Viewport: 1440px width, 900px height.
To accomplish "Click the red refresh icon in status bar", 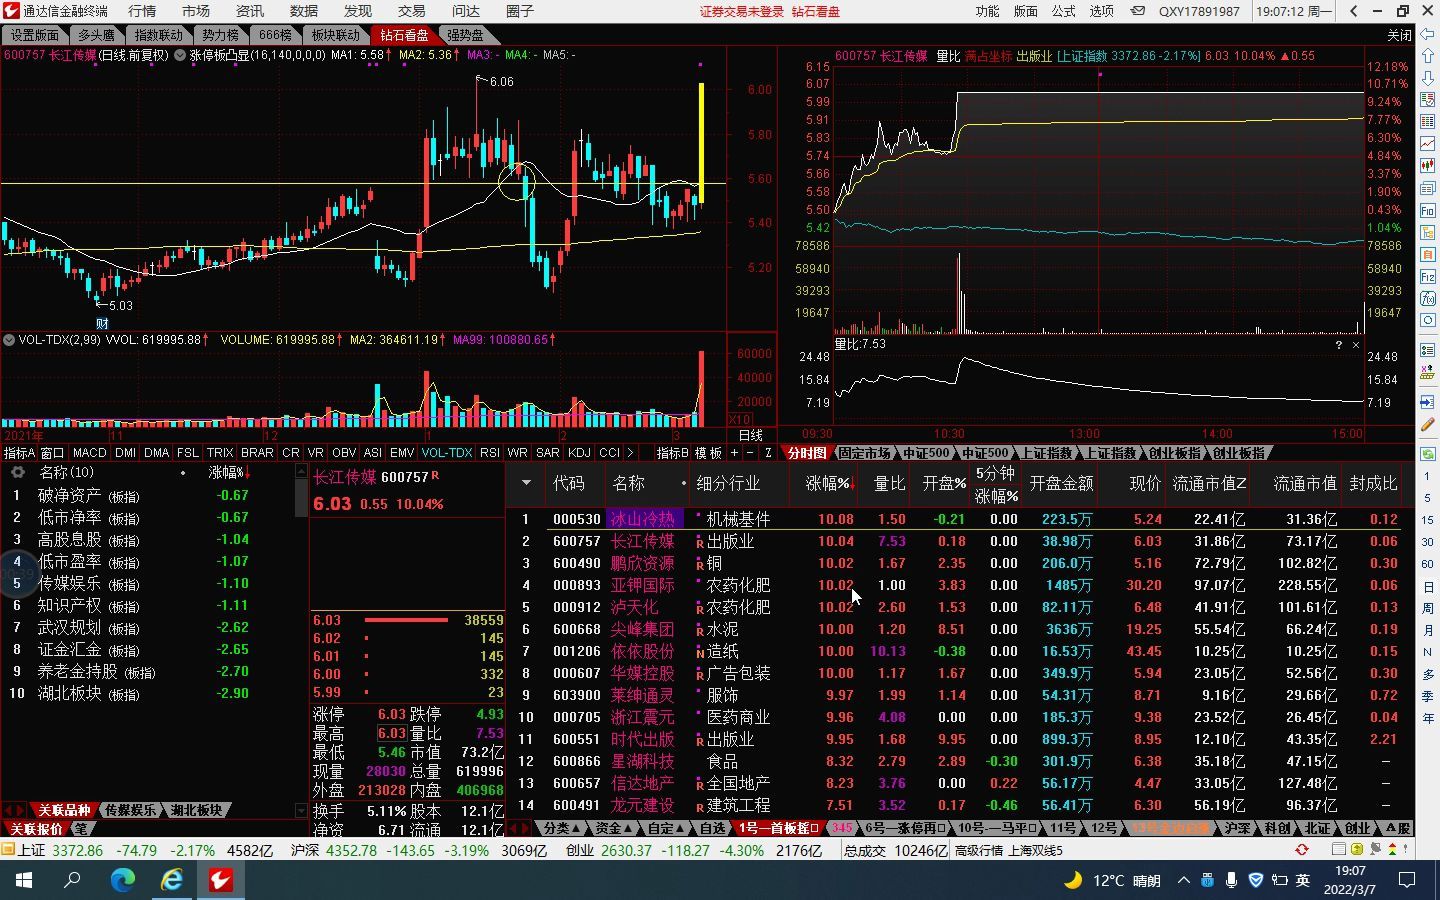I will (1301, 850).
